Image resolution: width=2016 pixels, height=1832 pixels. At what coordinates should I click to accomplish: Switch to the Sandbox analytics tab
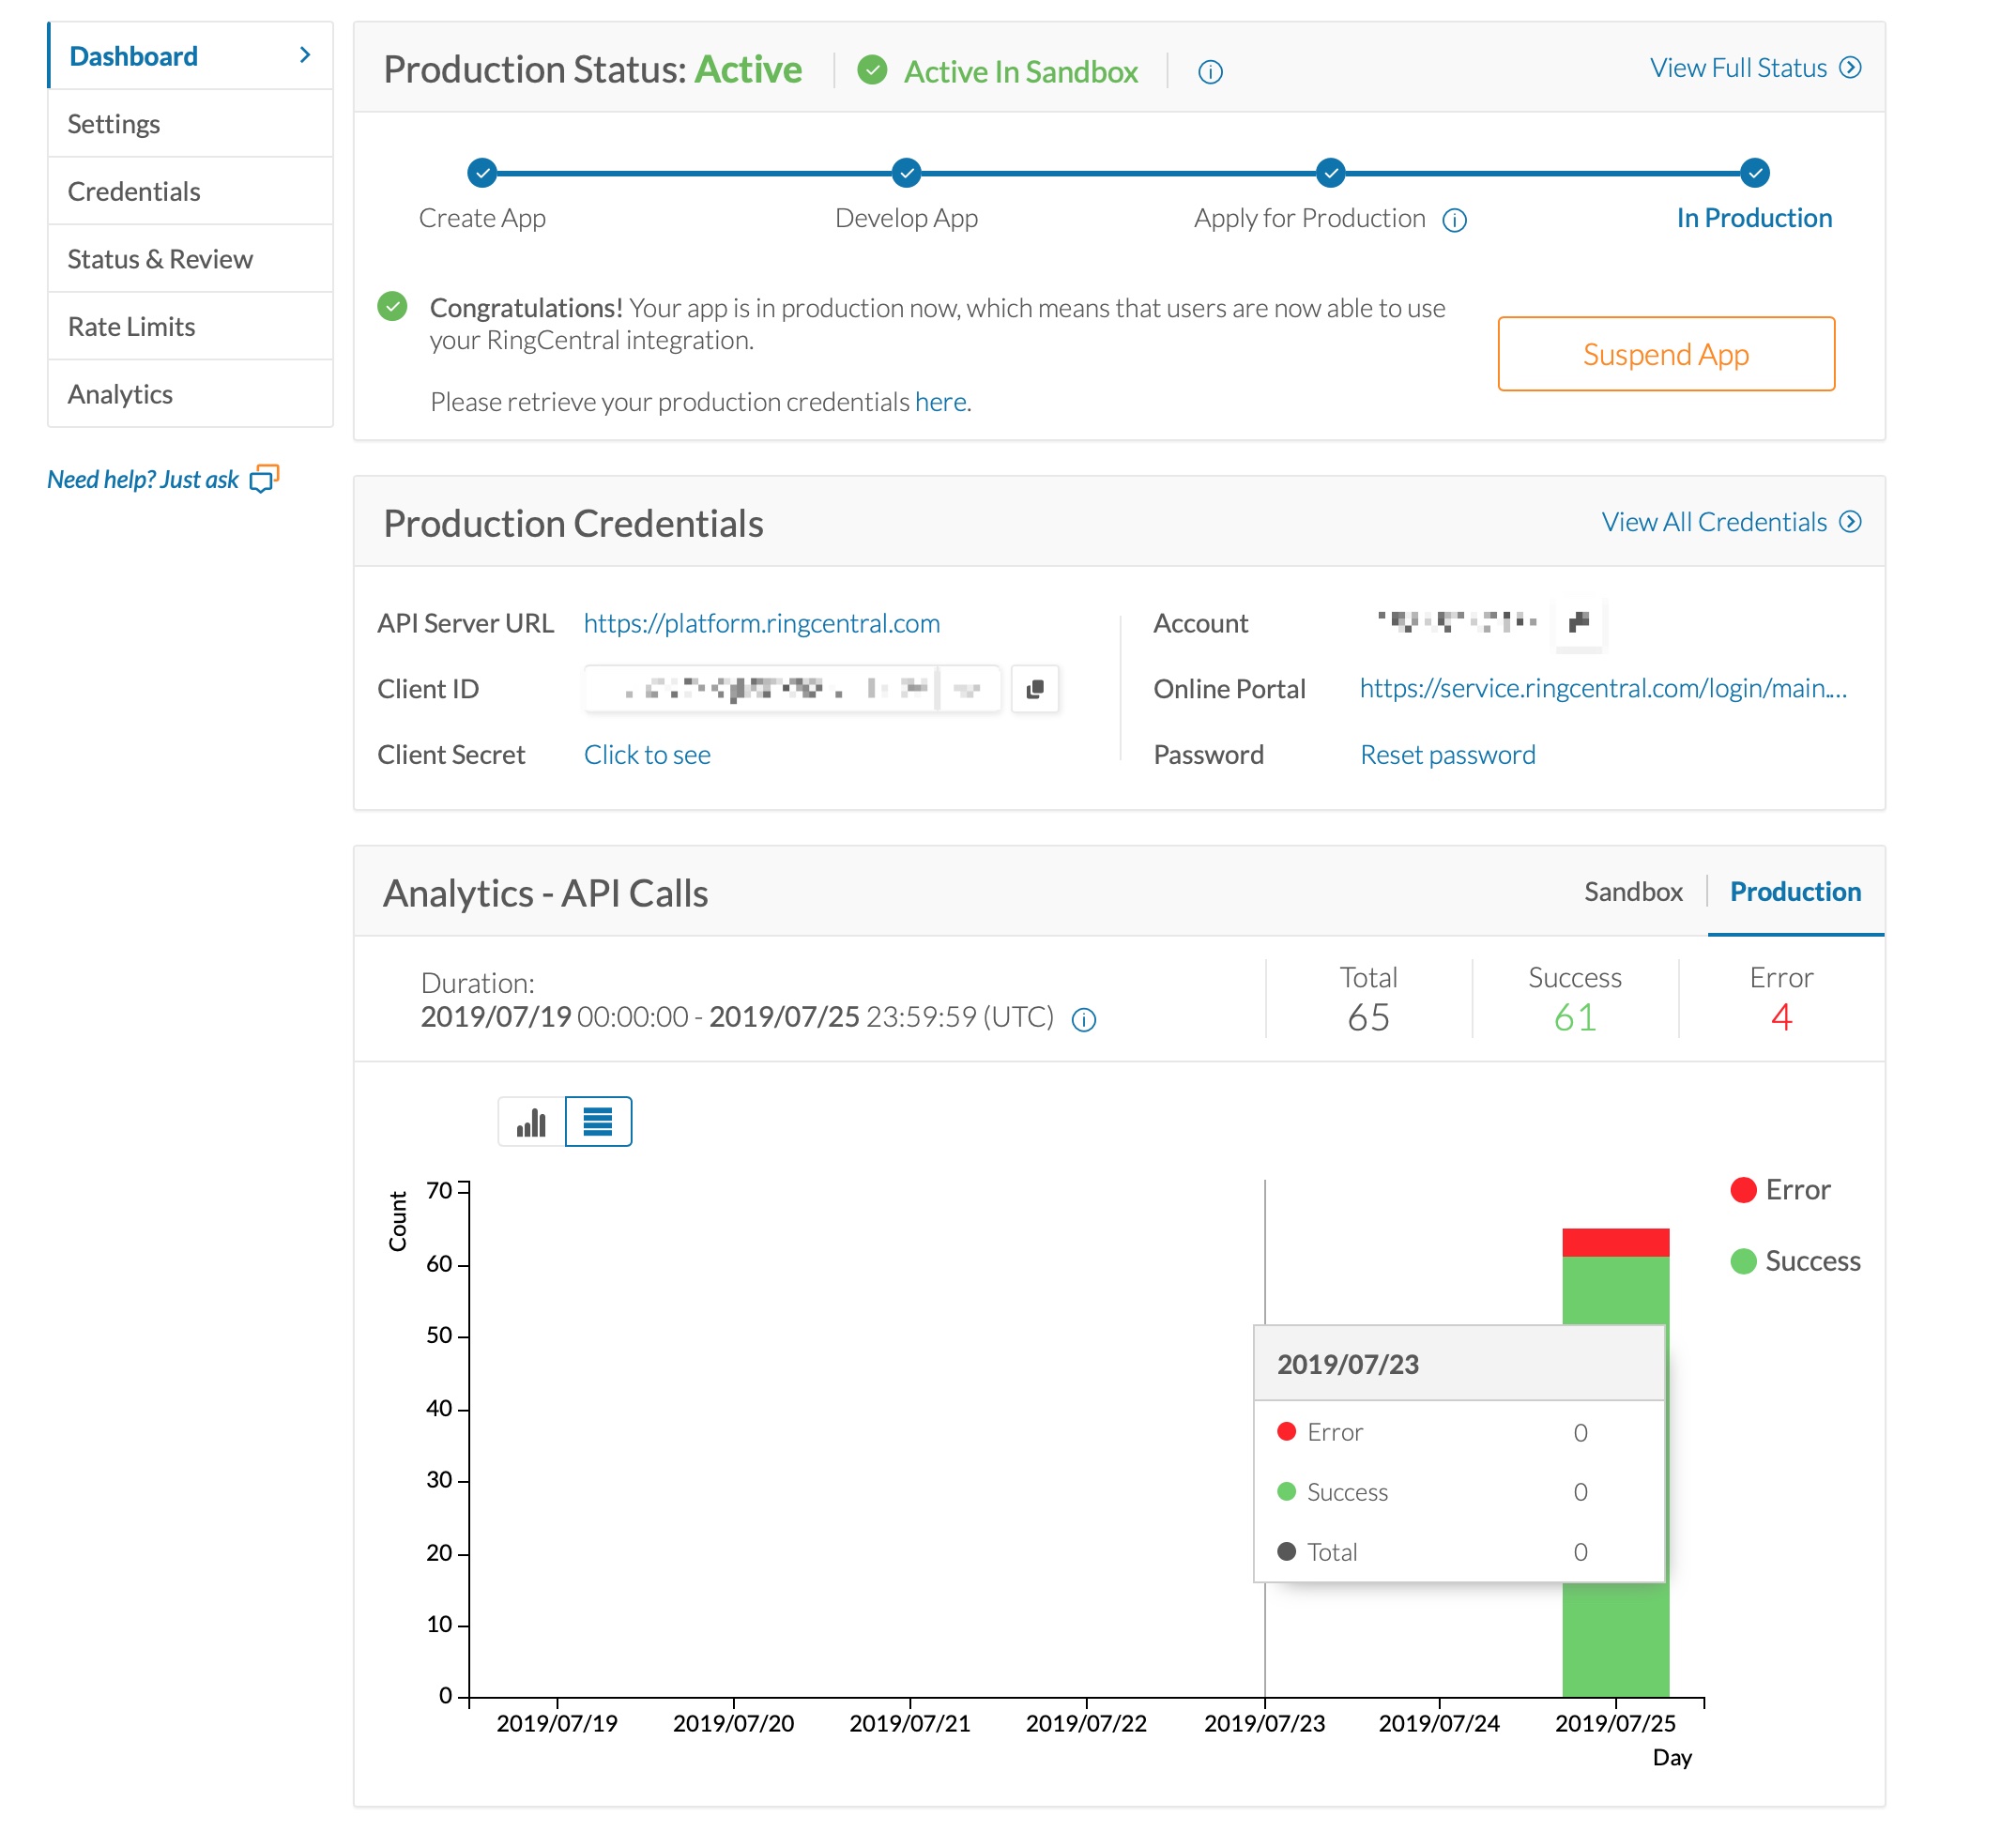click(1632, 891)
